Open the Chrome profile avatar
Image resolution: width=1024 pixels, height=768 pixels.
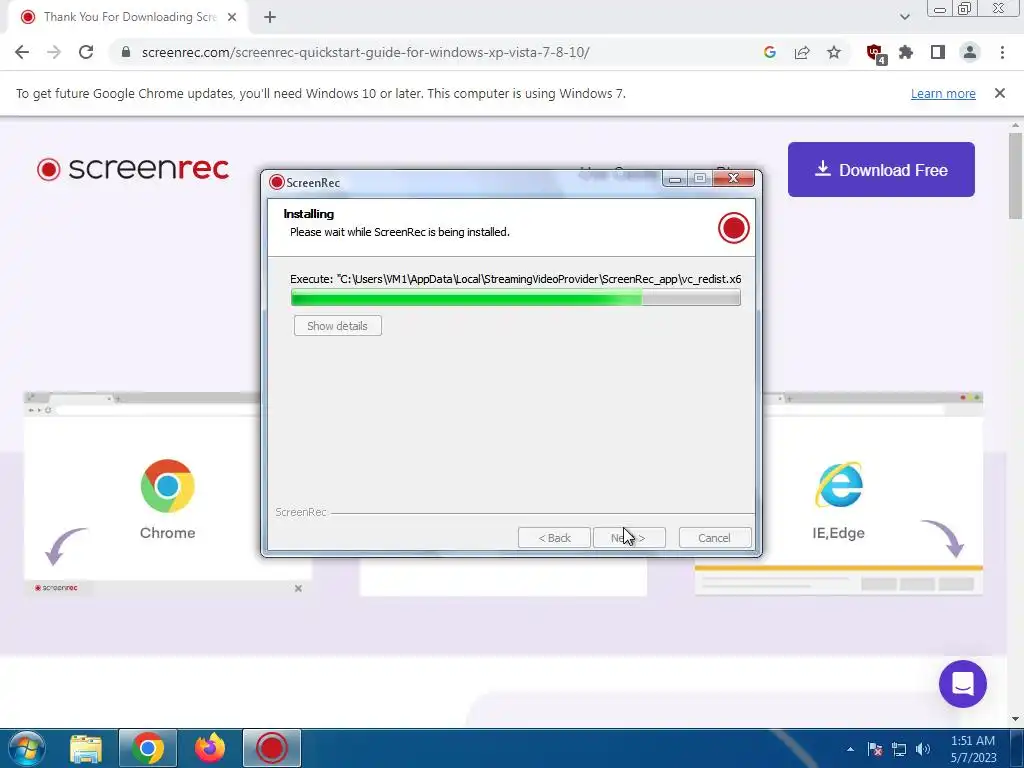(970, 52)
